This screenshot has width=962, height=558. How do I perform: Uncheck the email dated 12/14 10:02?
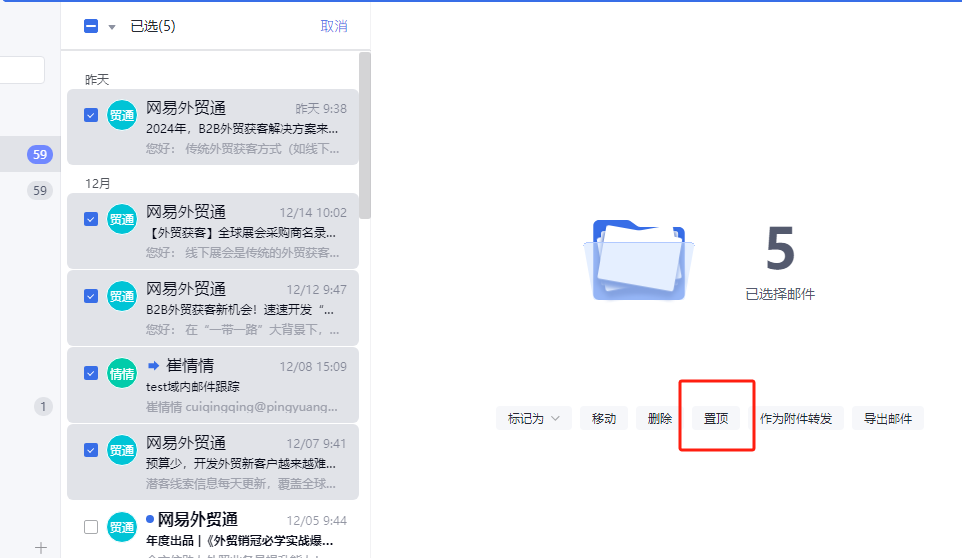[91, 220]
